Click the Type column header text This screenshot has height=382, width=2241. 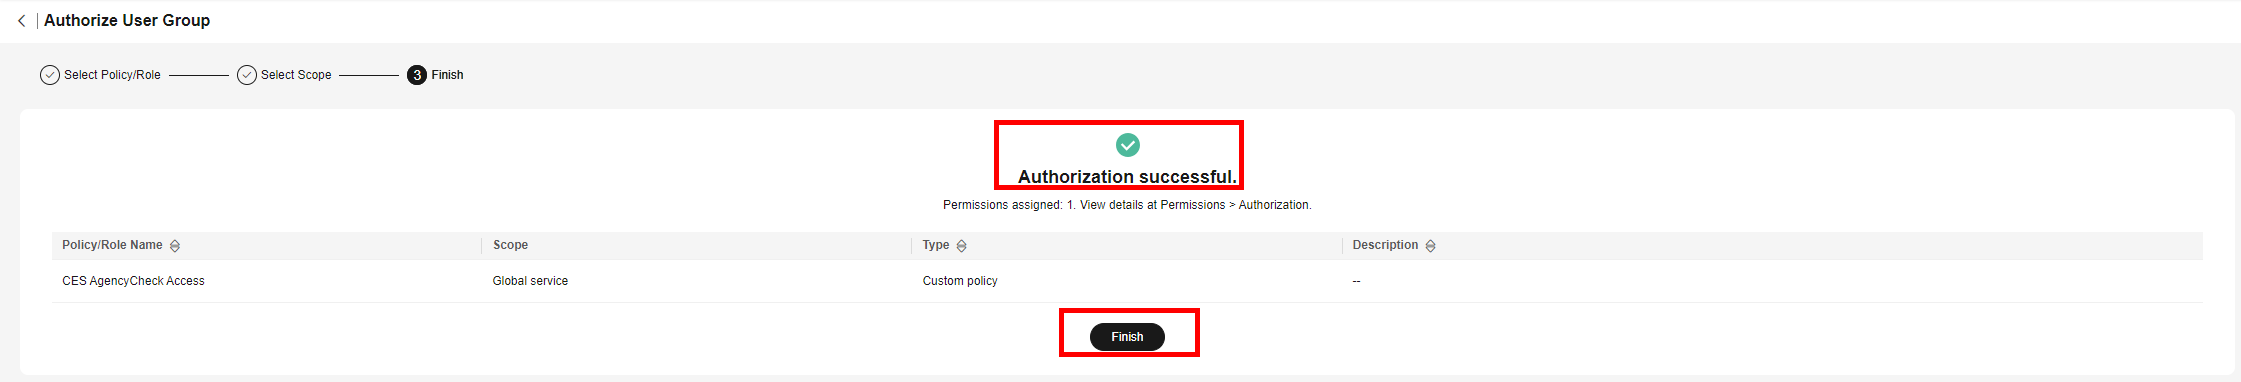point(936,245)
